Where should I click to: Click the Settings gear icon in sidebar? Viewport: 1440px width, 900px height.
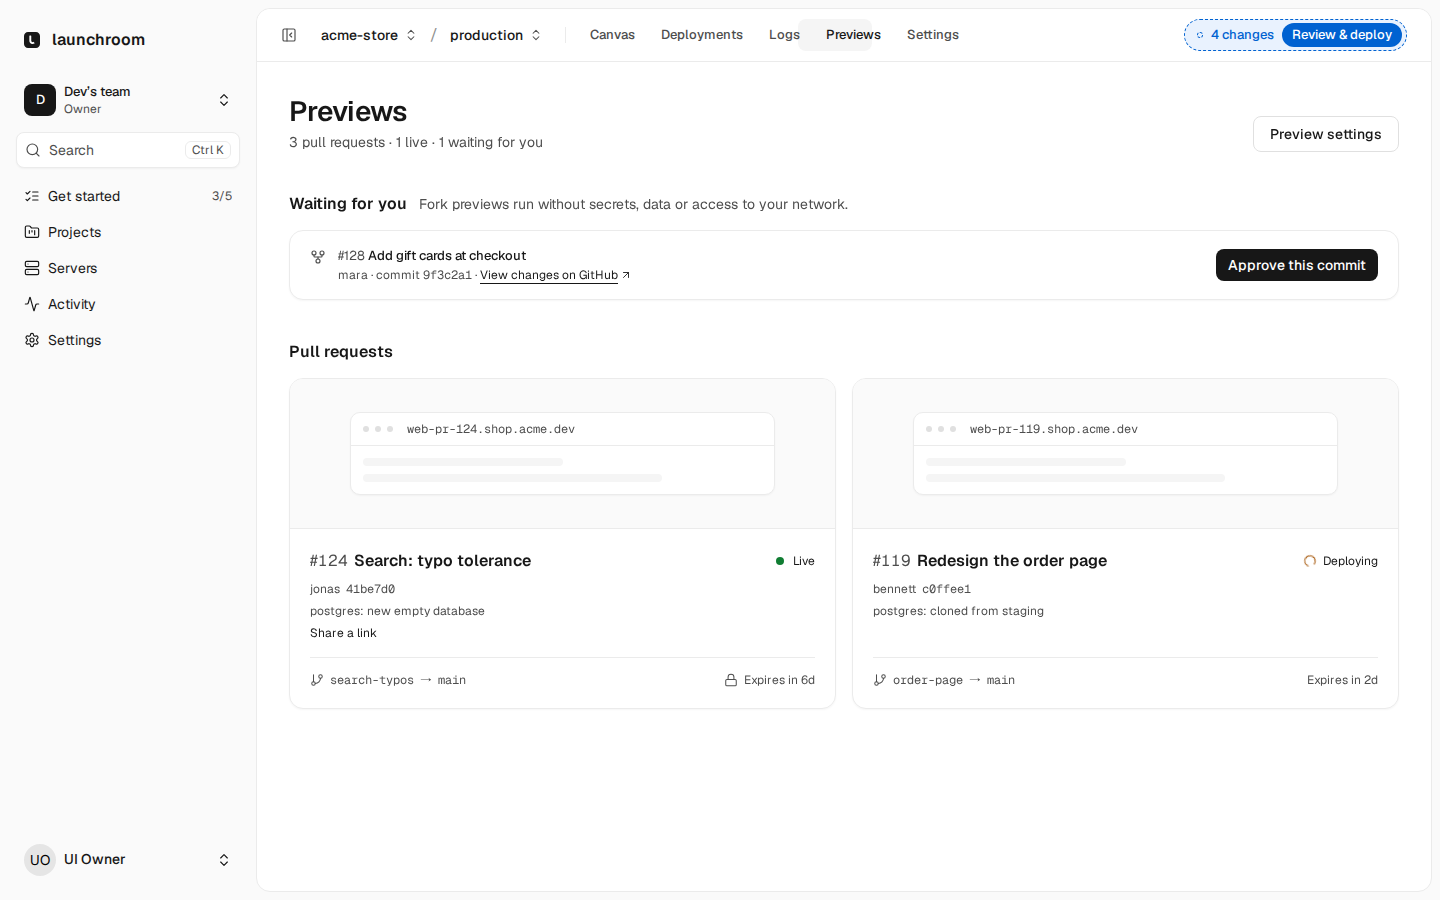(x=32, y=340)
